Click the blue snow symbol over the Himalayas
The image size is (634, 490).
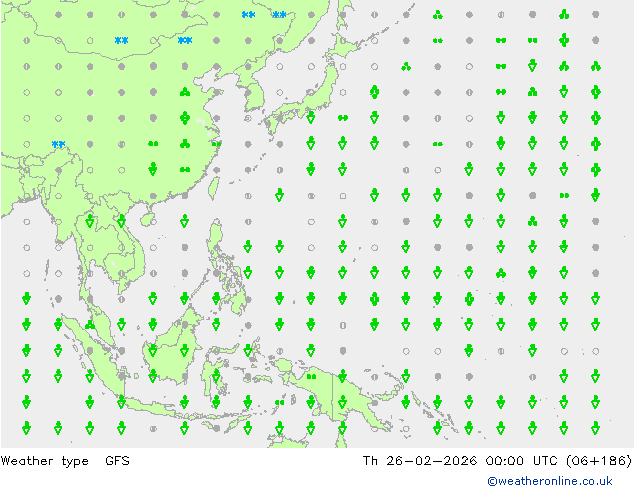[59, 144]
